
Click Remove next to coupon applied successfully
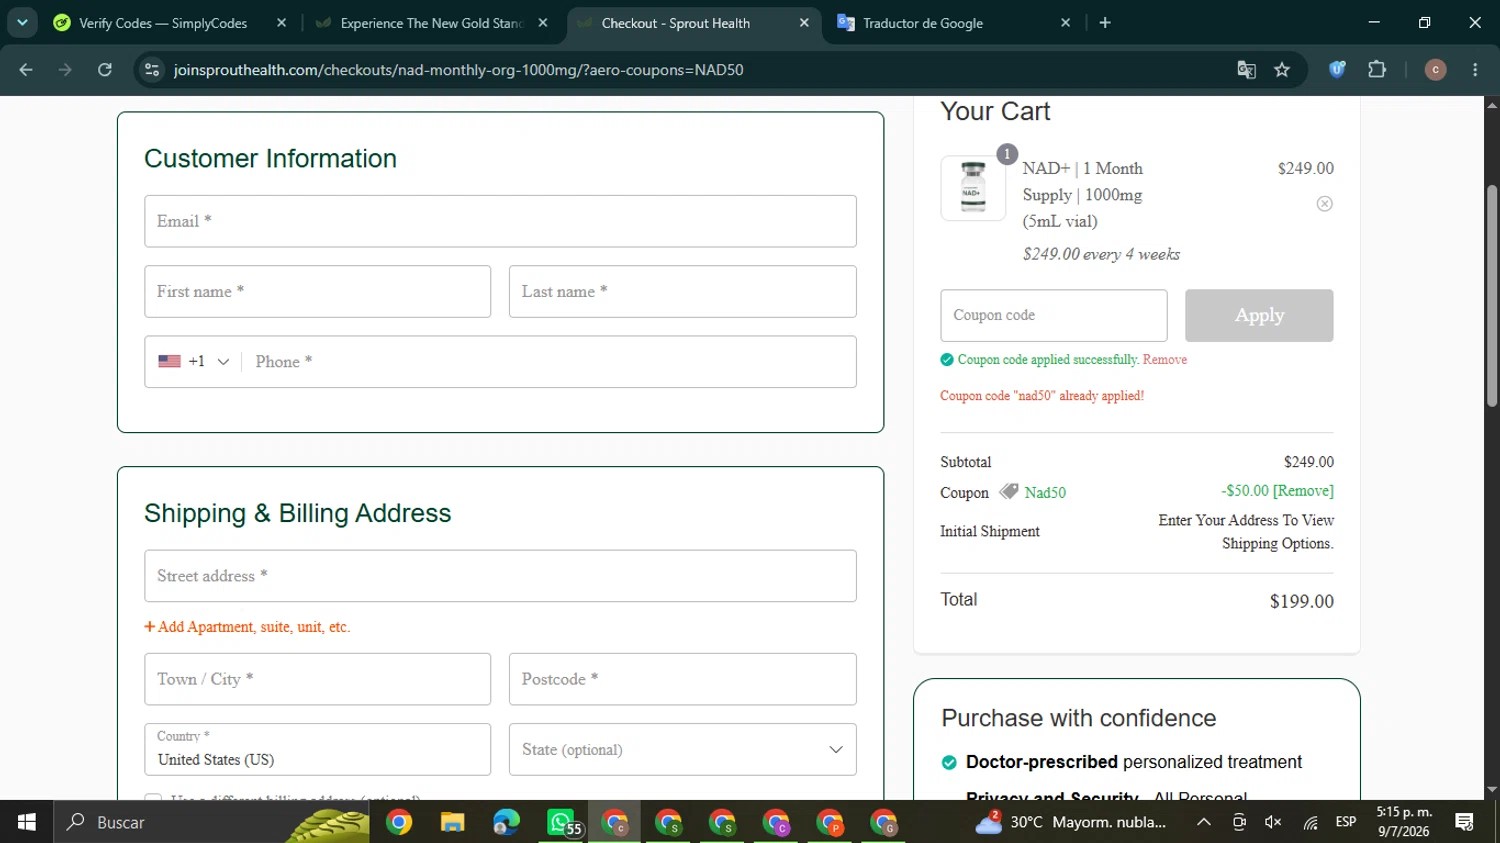[1165, 360]
